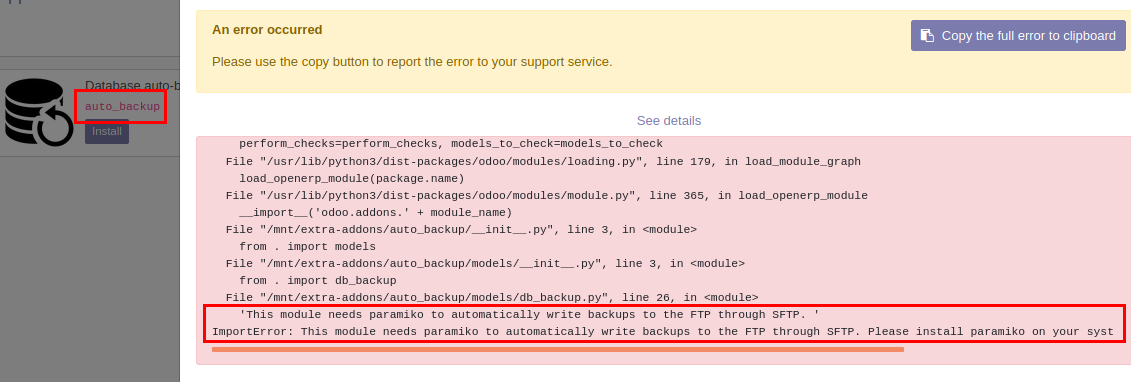The height and width of the screenshot is (382, 1131).
Task: Click traceback line for auto_backup/__init__.py
Action: coord(461,230)
